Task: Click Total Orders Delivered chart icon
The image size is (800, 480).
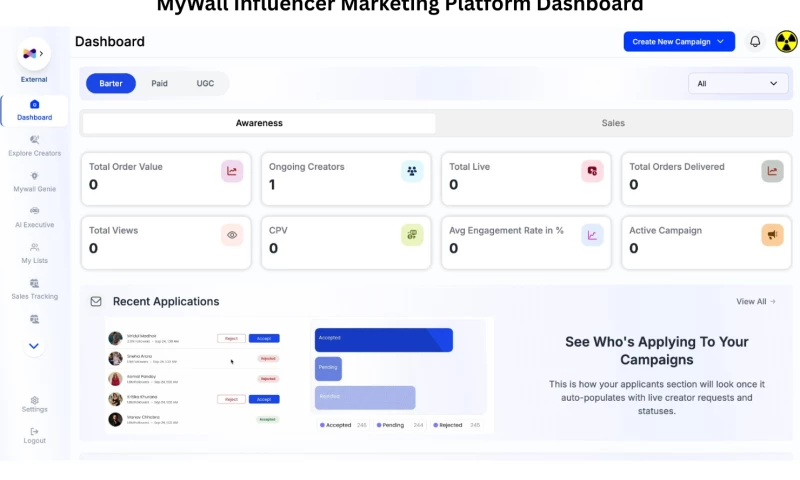Action: 772,171
